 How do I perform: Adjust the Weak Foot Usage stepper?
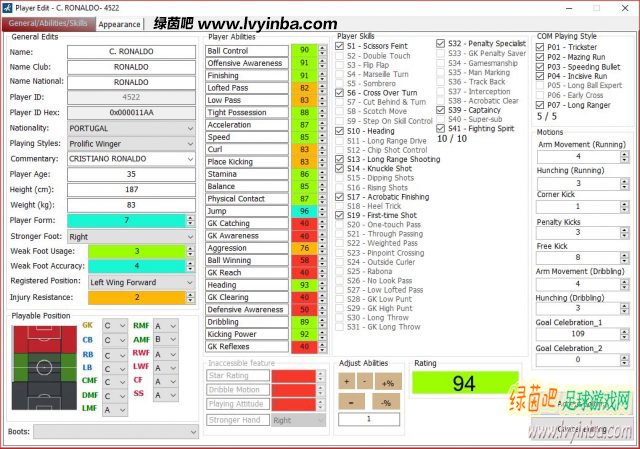[190, 251]
